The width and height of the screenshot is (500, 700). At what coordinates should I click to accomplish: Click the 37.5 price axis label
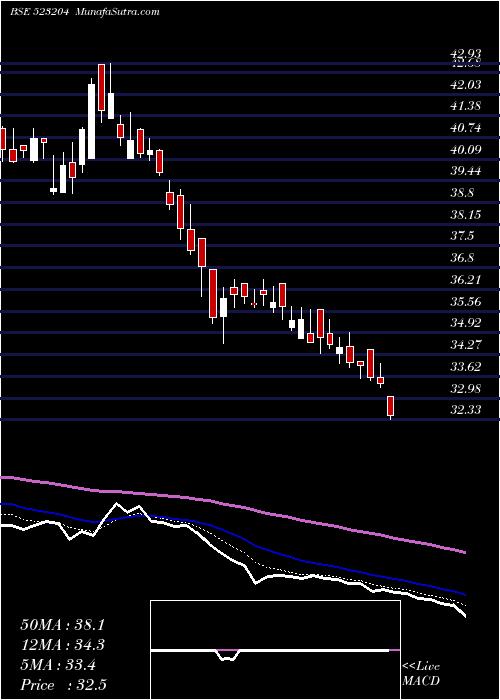pyautogui.click(x=462, y=236)
